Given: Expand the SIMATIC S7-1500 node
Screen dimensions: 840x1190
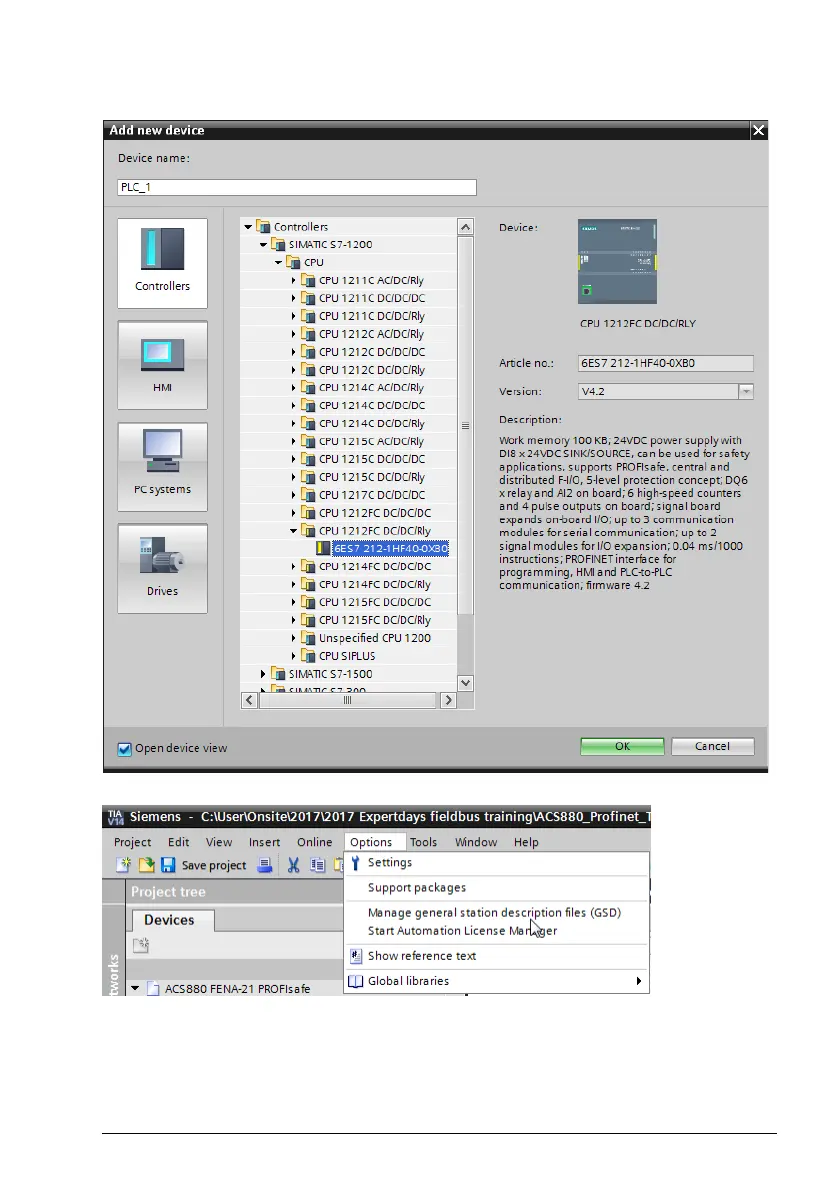Looking at the screenshot, I should [263, 674].
